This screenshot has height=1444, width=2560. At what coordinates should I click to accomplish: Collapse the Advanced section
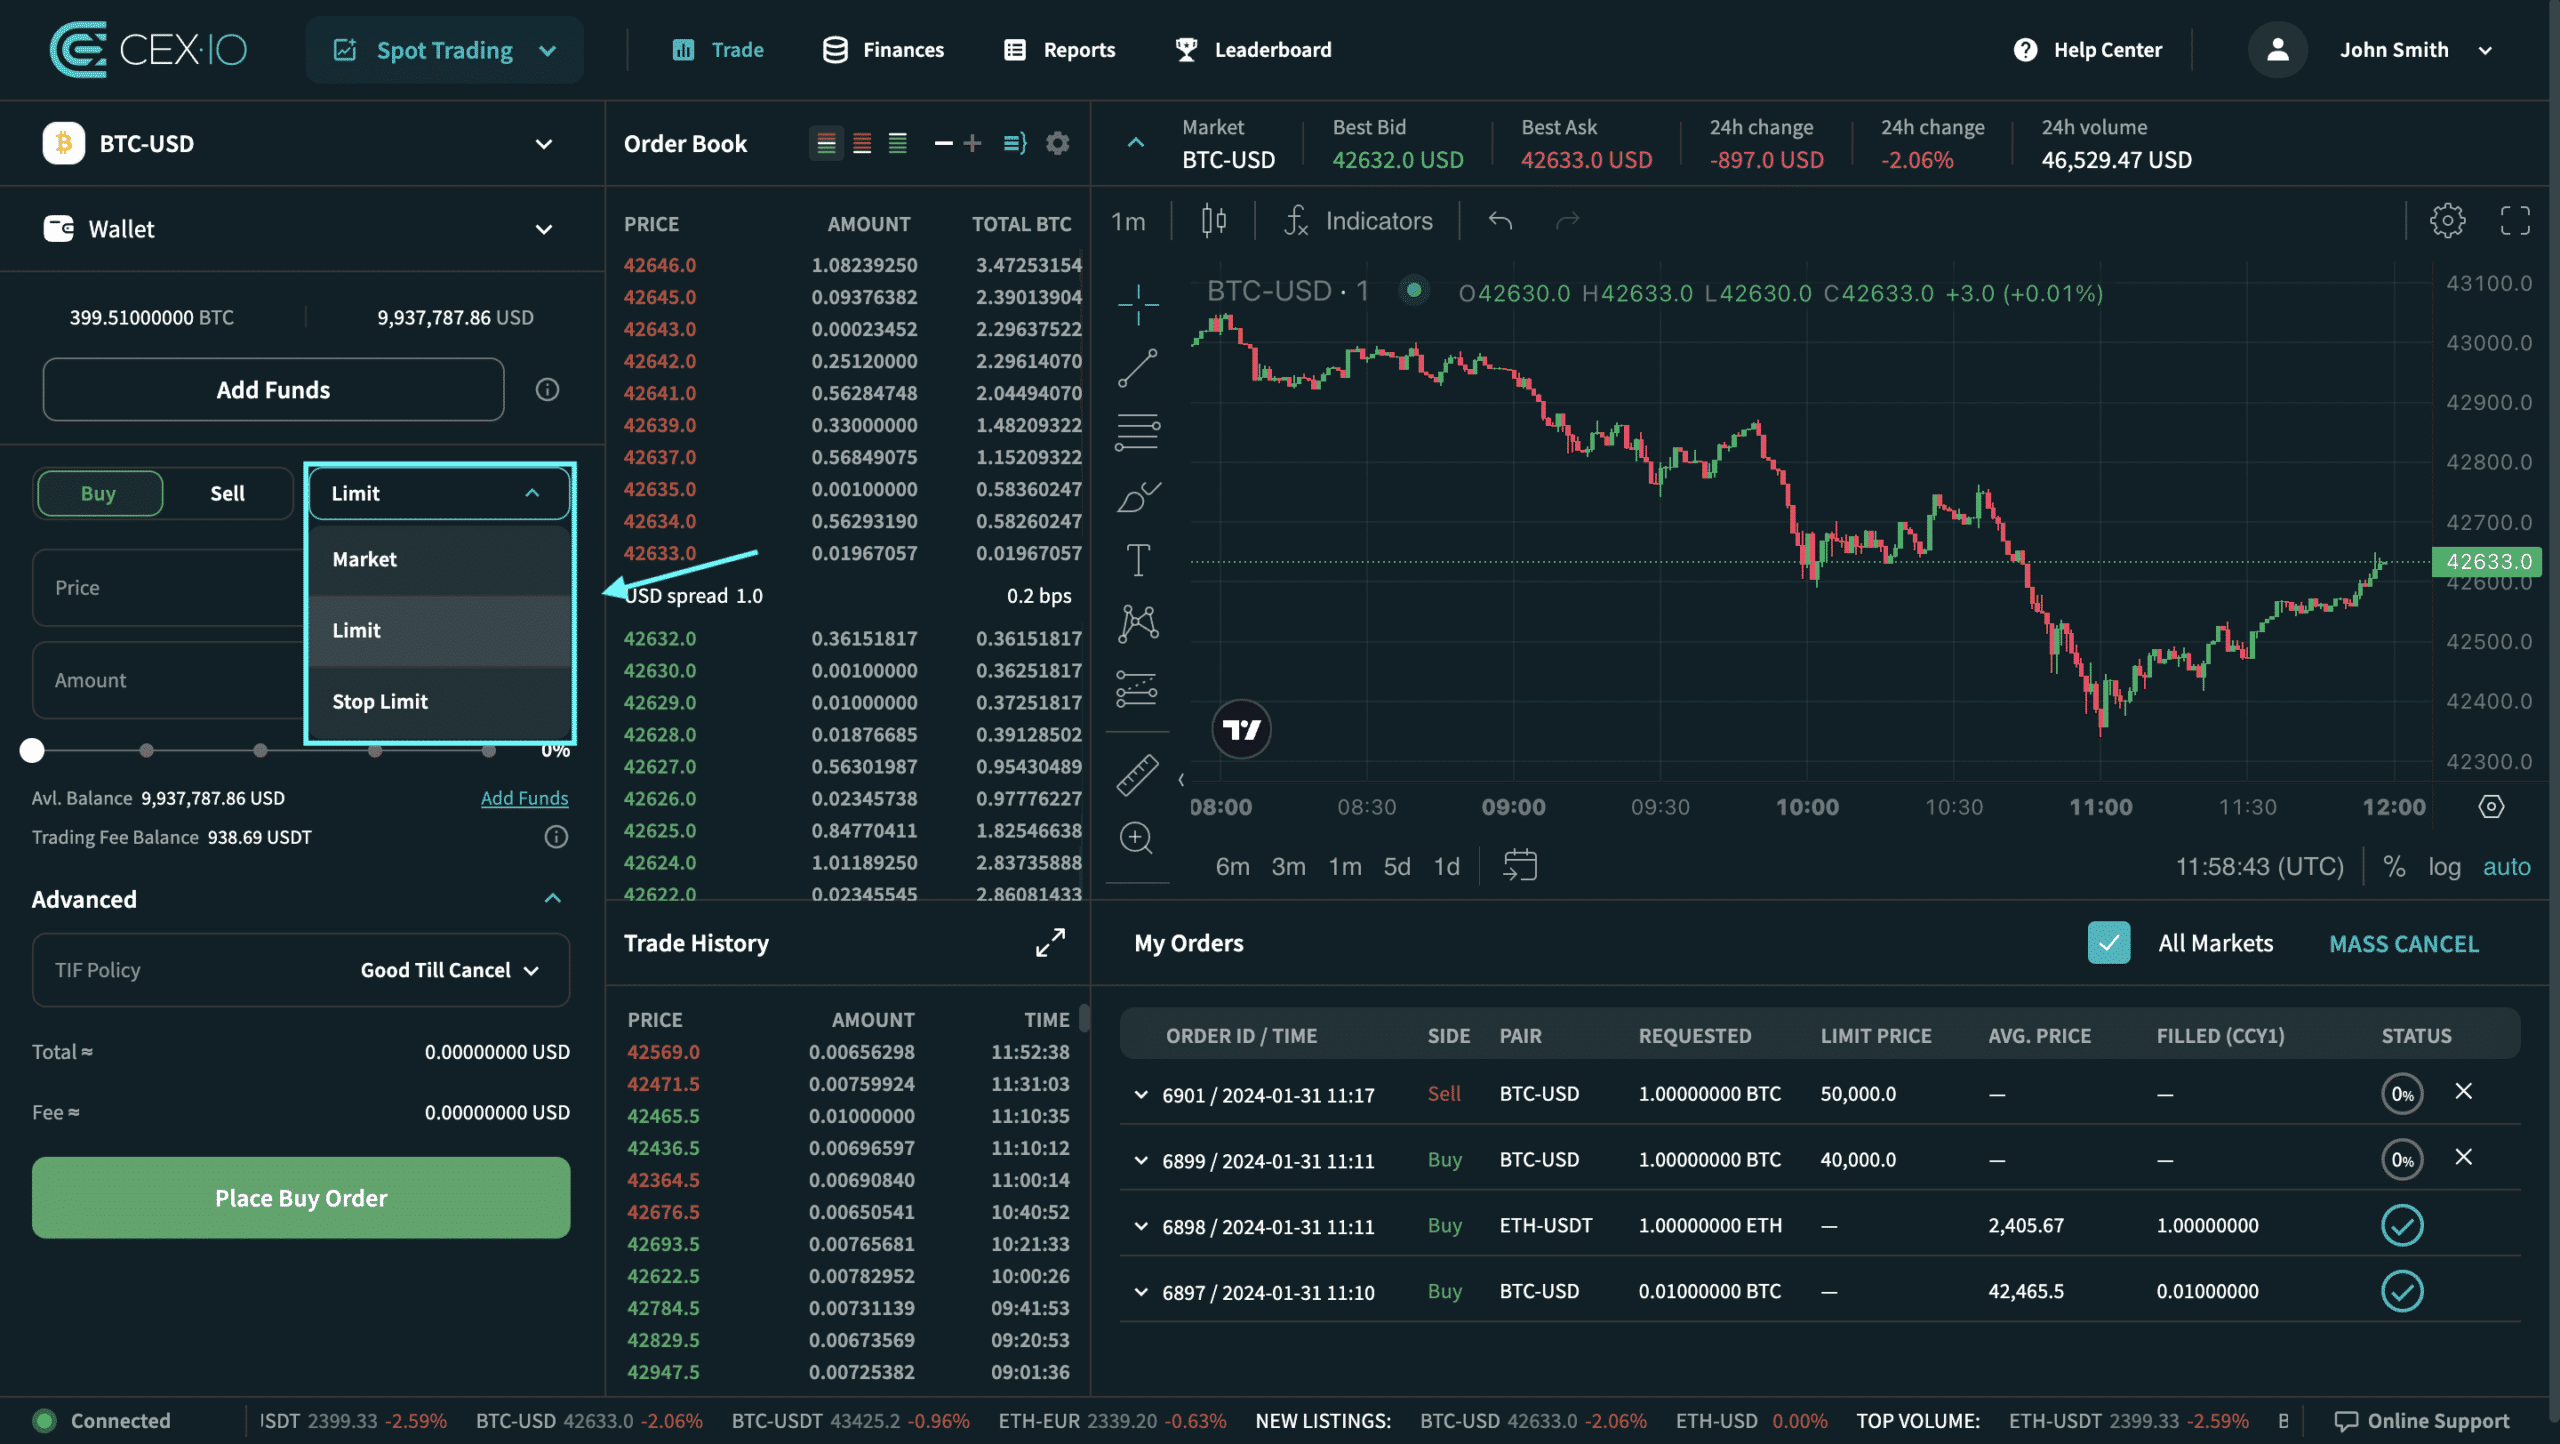[x=552, y=899]
